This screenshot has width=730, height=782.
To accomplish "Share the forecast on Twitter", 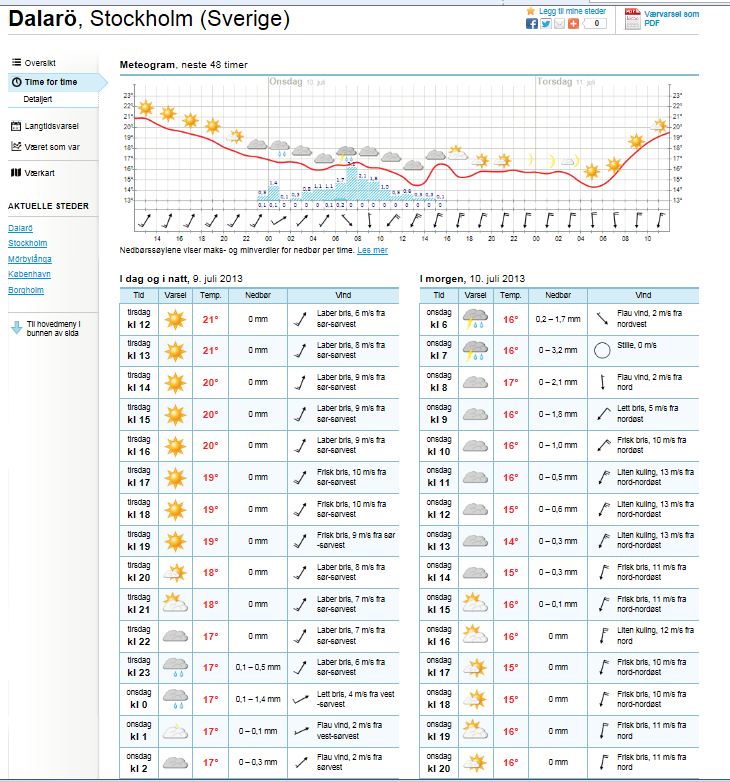I will pyautogui.click(x=546, y=24).
